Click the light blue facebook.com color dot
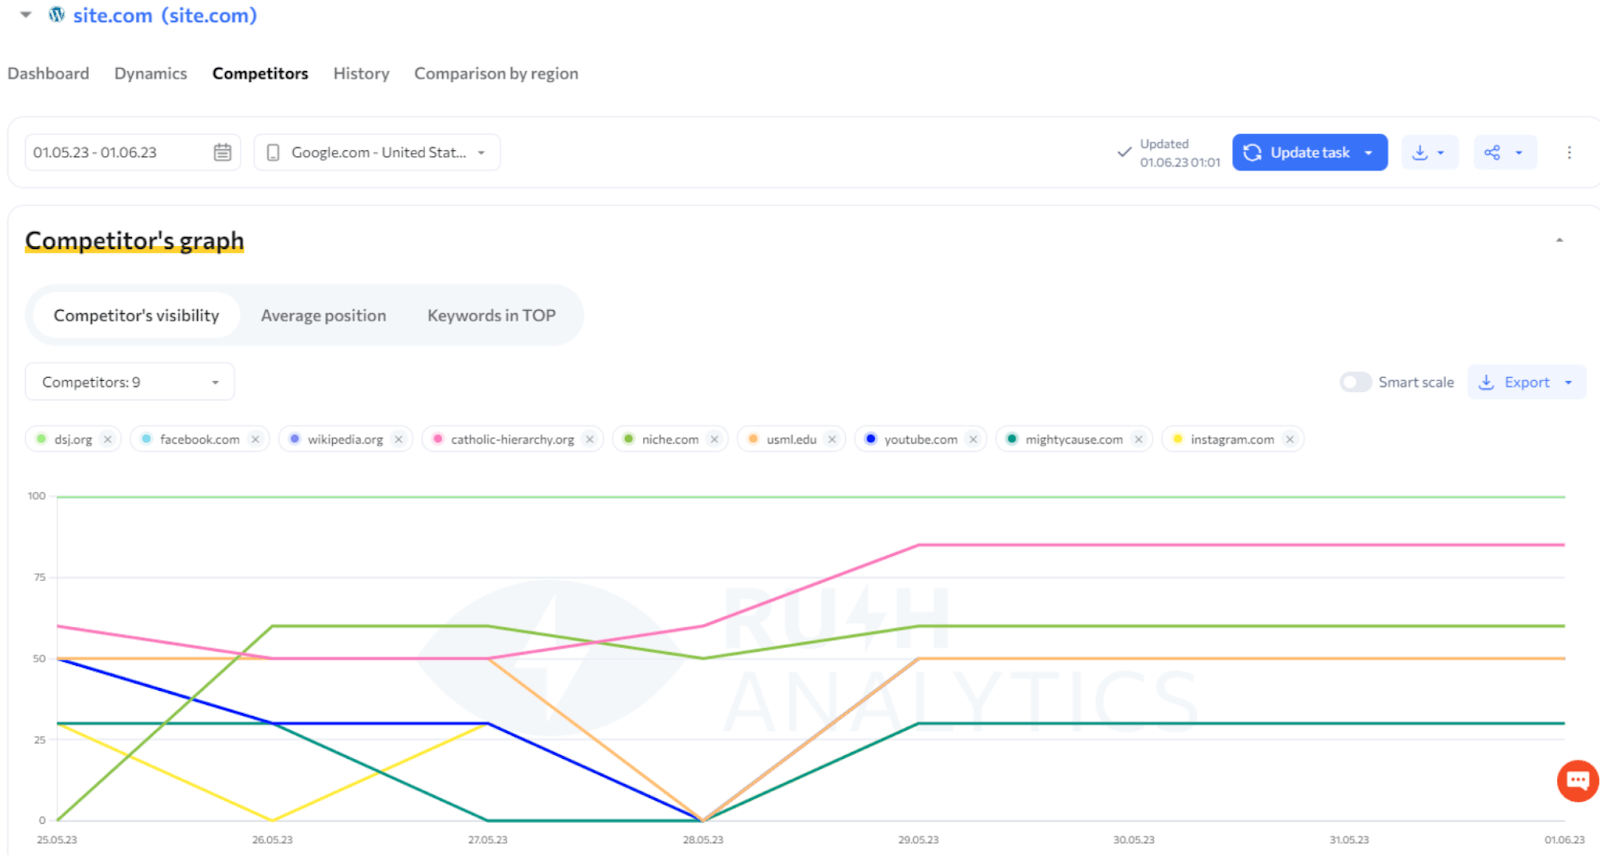The image size is (1600, 855). coord(146,438)
